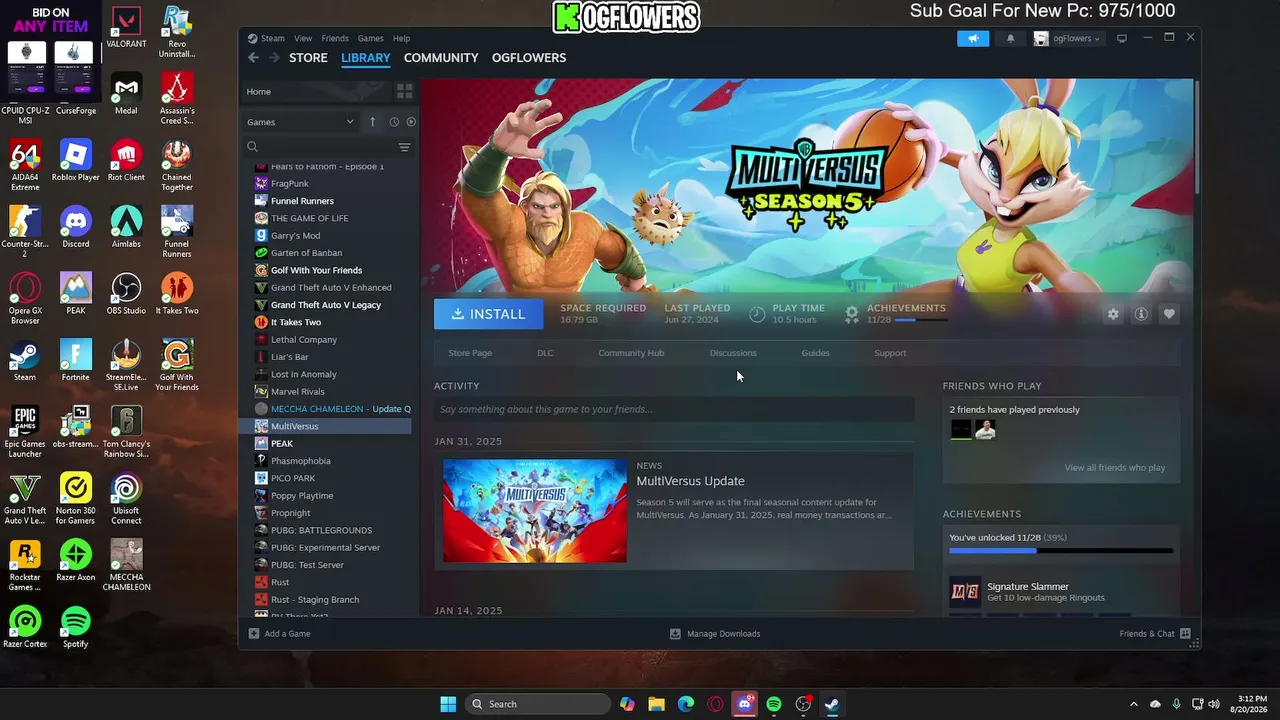Click the Roblox Player desktop icon
Screen dimensions: 1280x720
pos(76,160)
